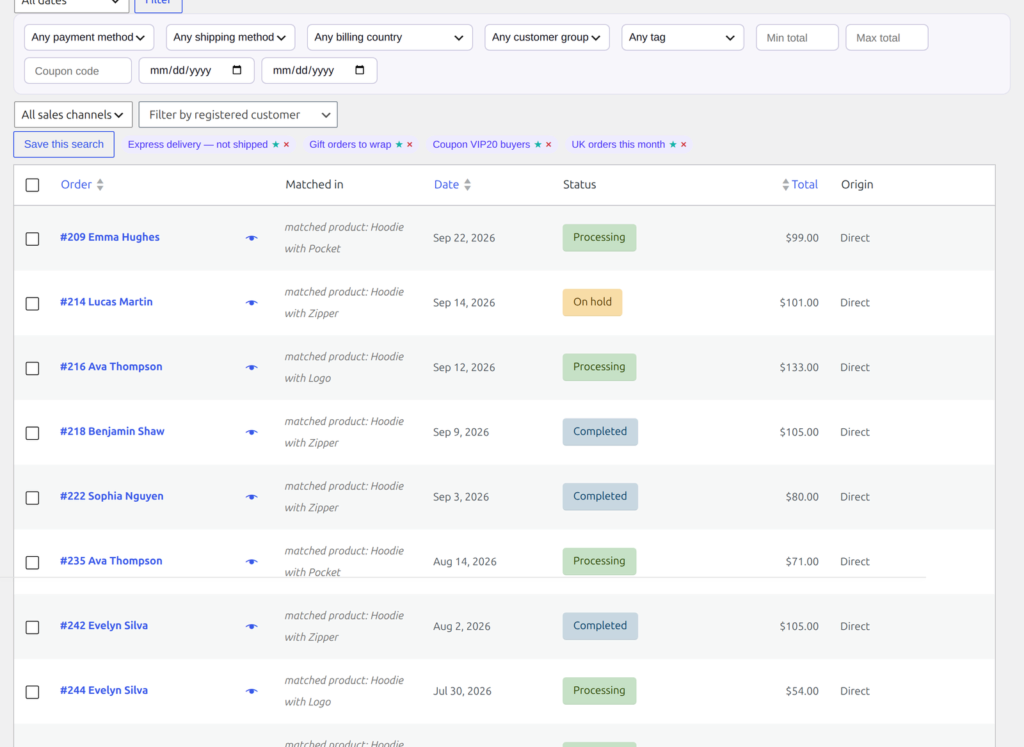This screenshot has width=1024, height=747.
Task: Open Any billing country dropdown
Action: pos(390,37)
